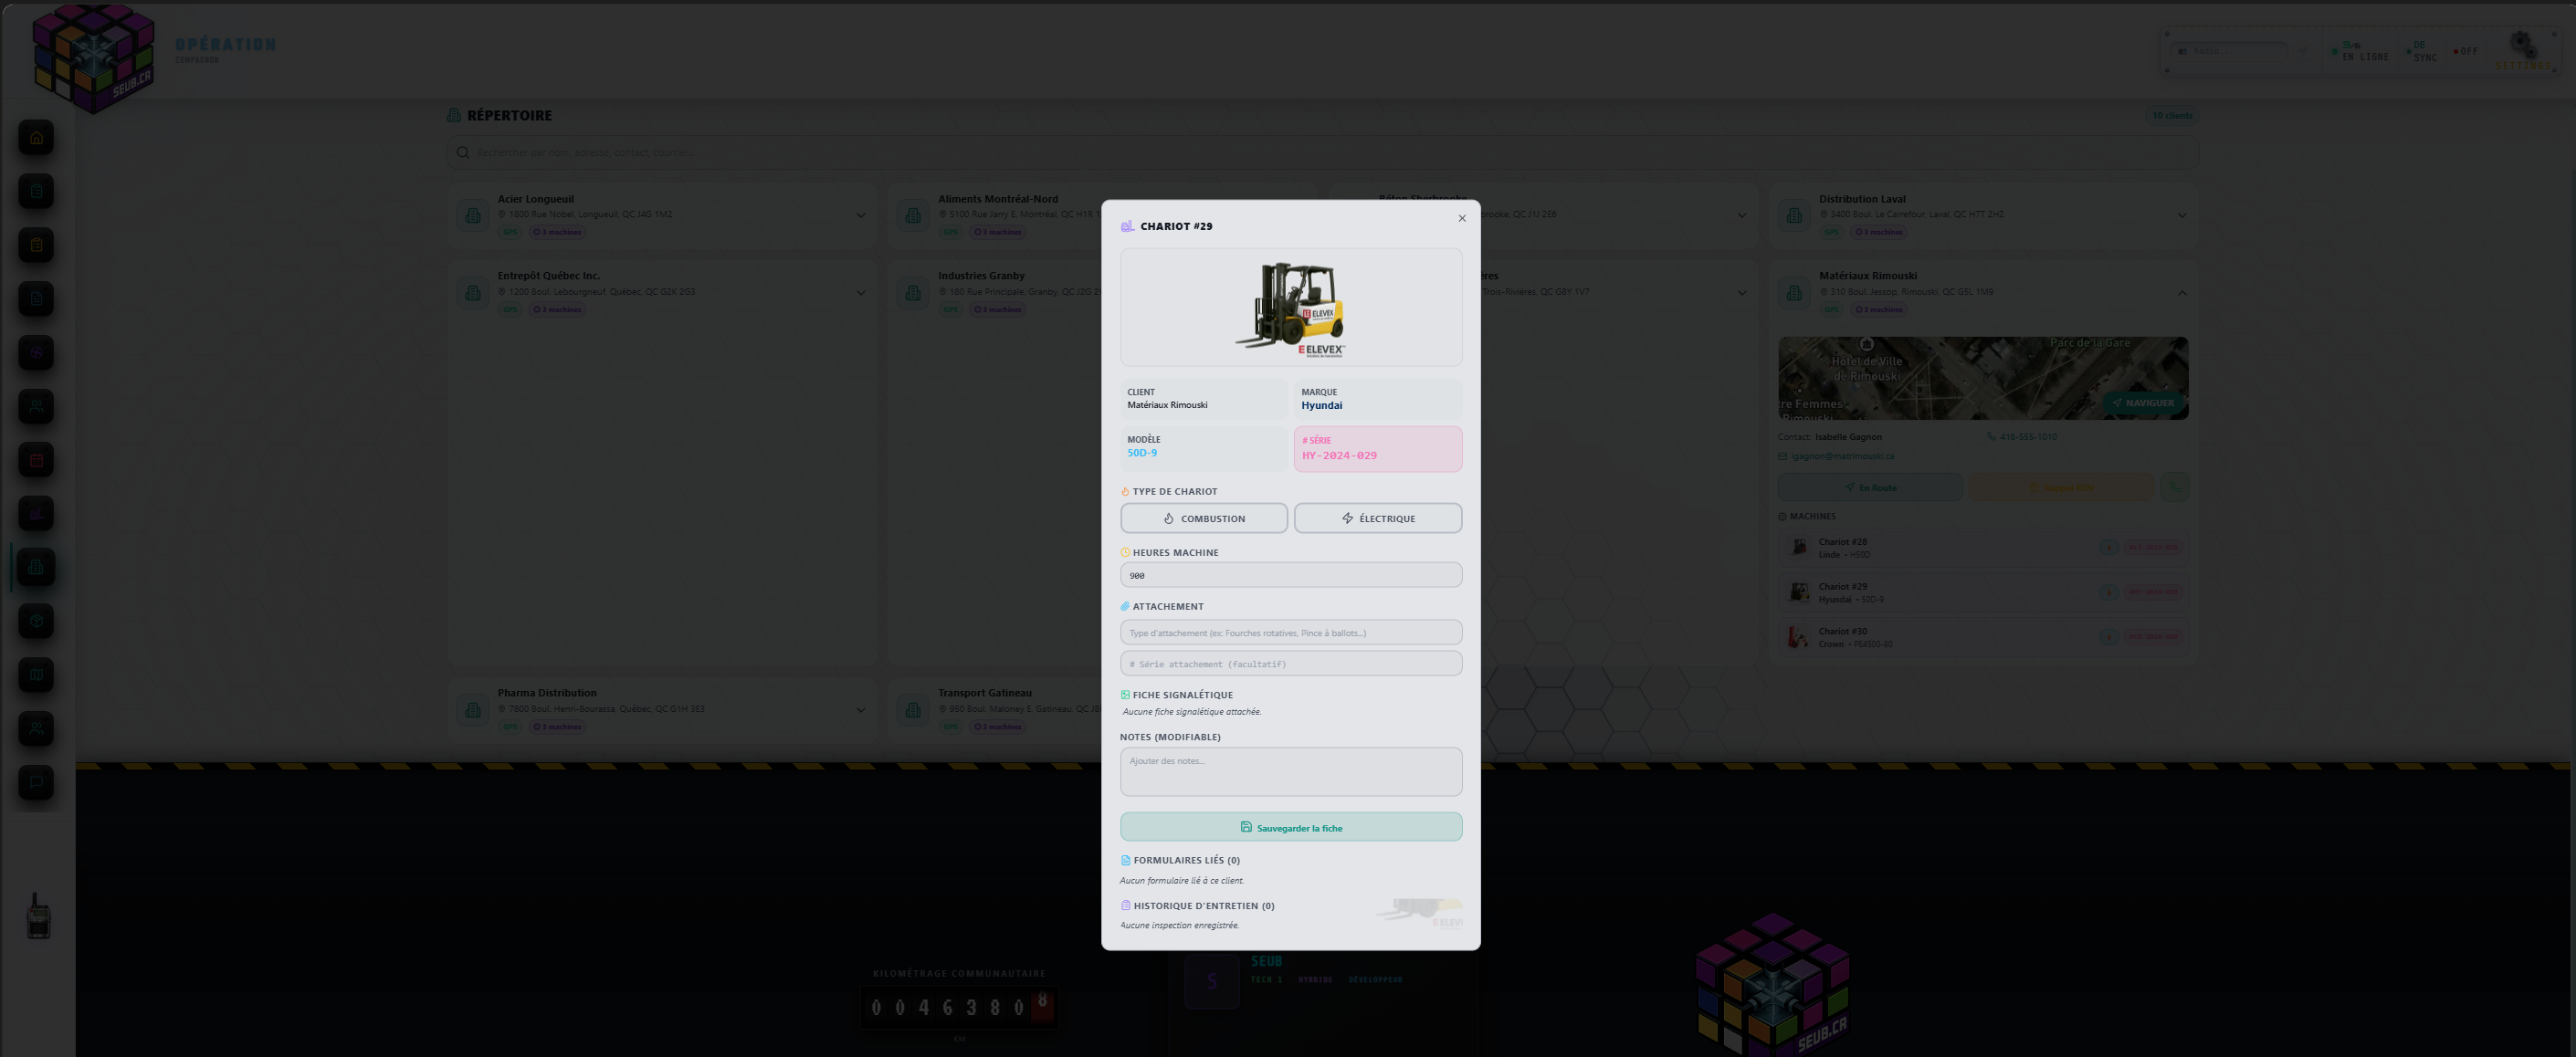This screenshot has width=2576, height=1057.
Task: Open the Chariot #30 Crown machine row
Action: coord(1983,637)
